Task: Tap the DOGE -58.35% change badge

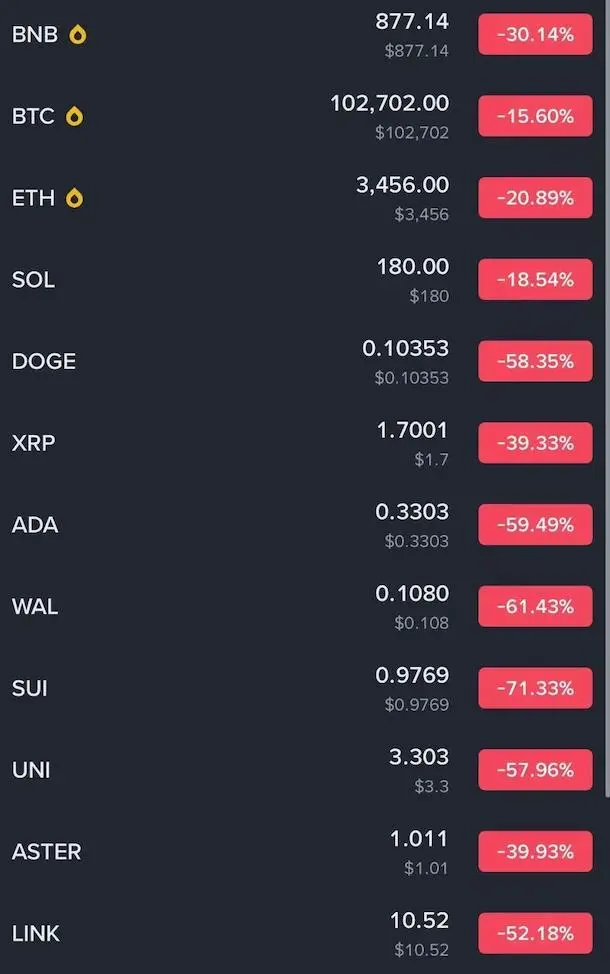Action: tap(535, 362)
